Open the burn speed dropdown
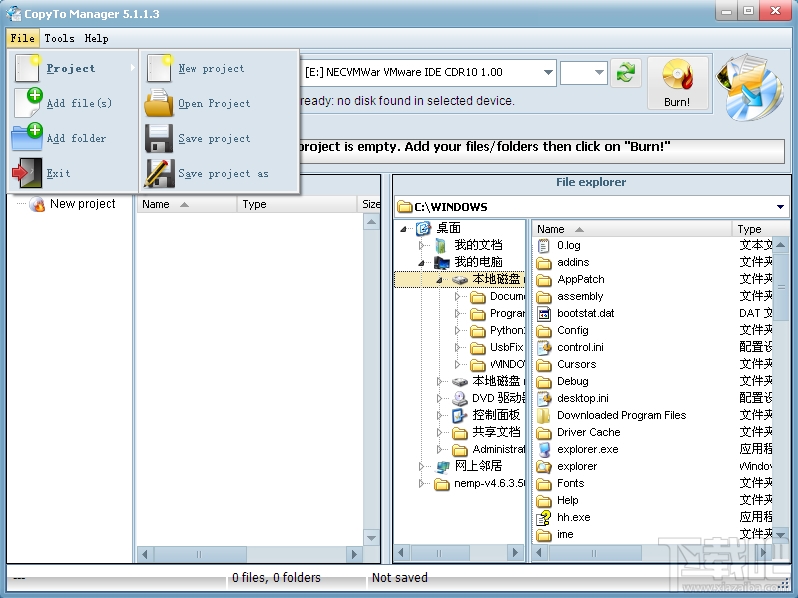 (x=599, y=72)
